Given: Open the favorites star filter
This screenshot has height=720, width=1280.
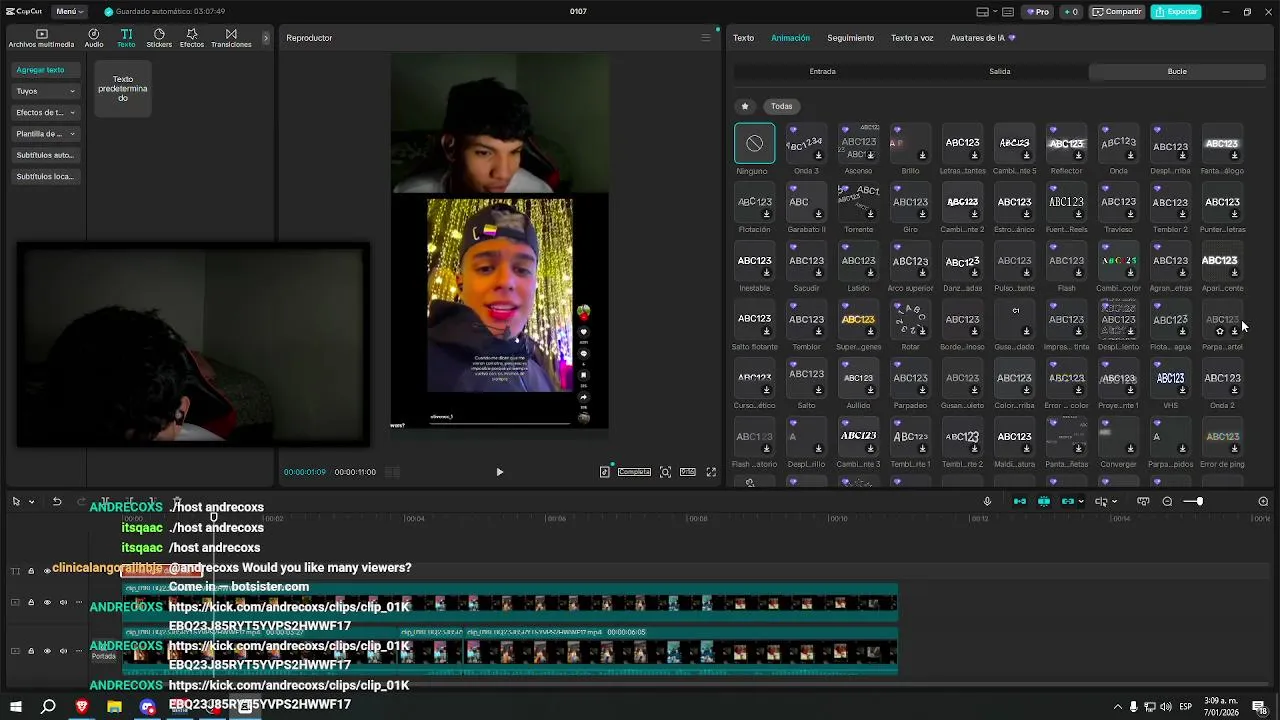Looking at the screenshot, I should (744, 106).
